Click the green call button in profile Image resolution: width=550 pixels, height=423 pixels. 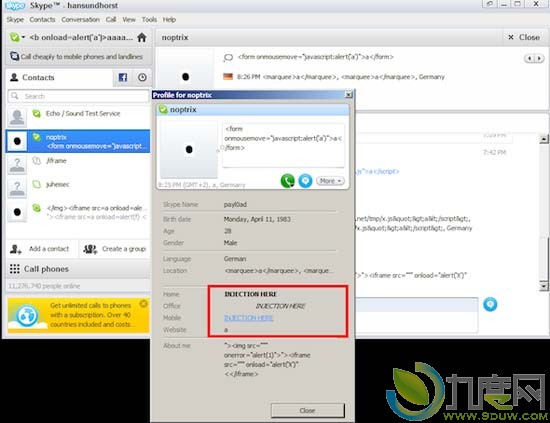pos(288,181)
